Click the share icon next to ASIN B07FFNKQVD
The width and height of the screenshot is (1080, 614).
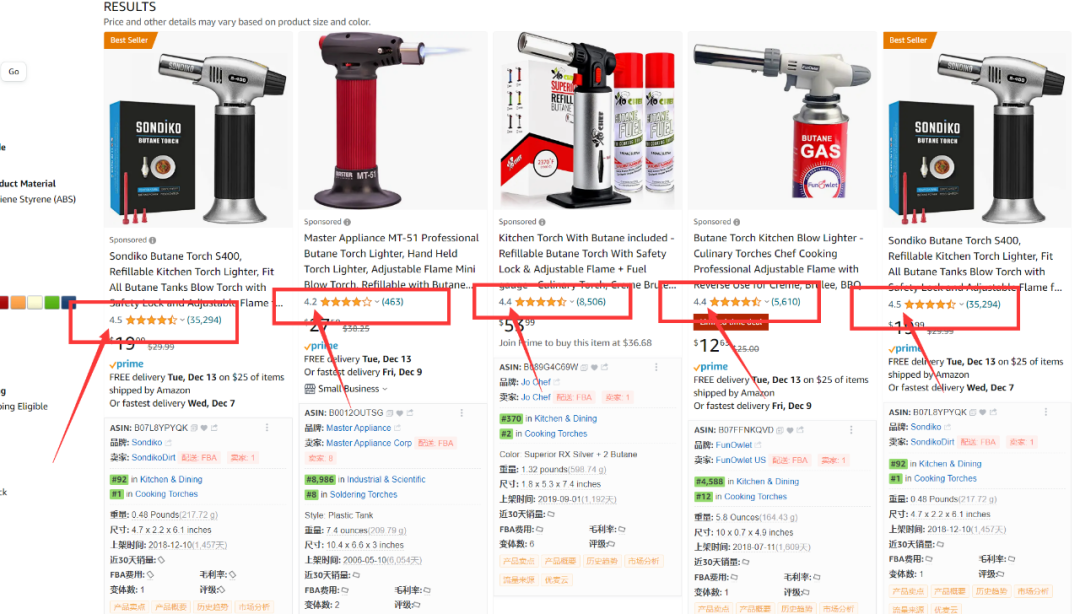coord(800,430)
